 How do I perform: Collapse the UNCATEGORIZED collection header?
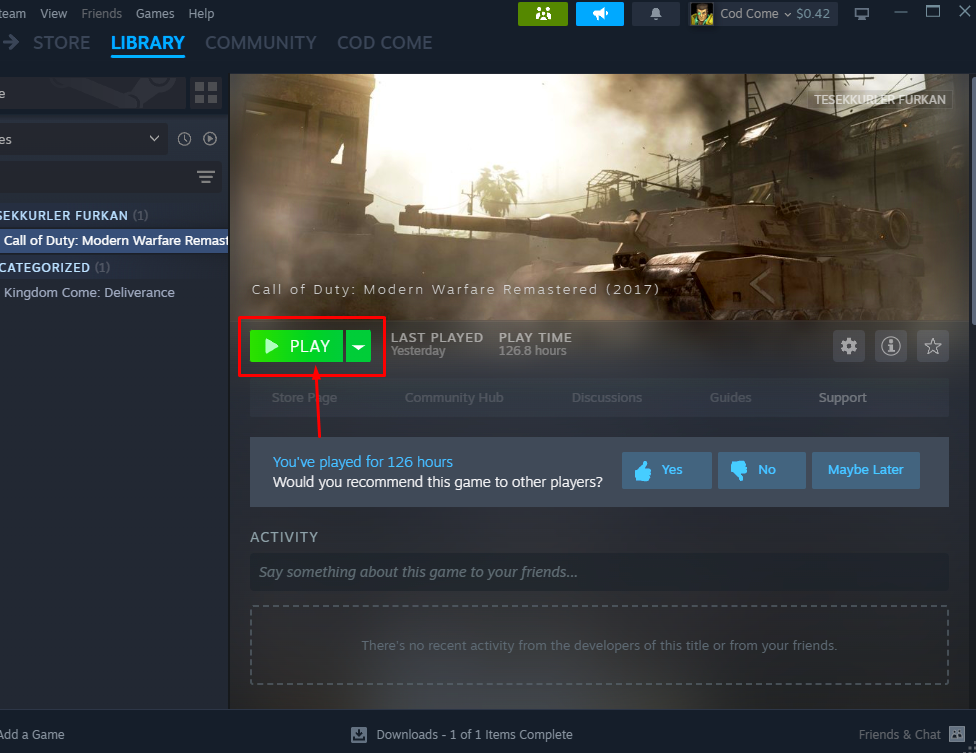(55, 268)
